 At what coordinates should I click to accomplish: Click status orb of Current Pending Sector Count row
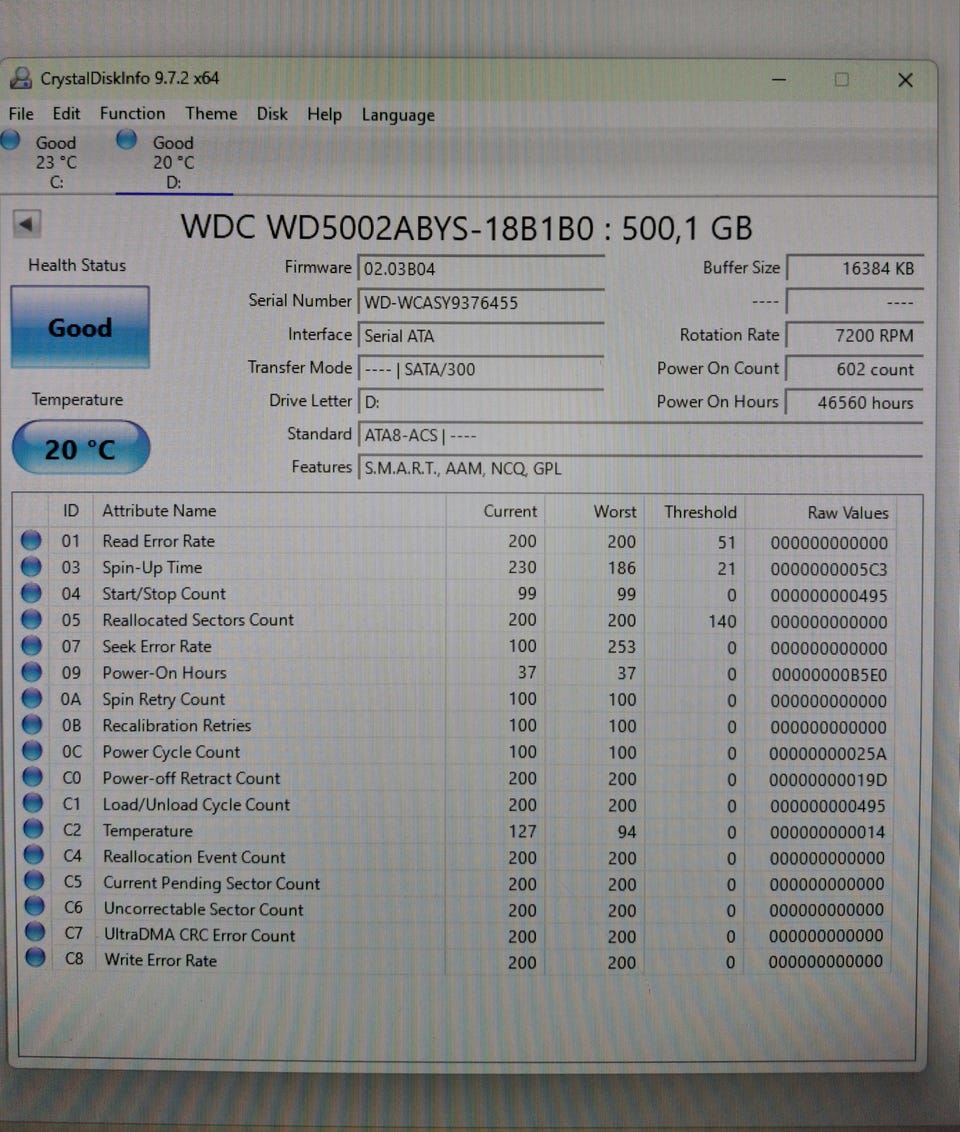point(34,881)
